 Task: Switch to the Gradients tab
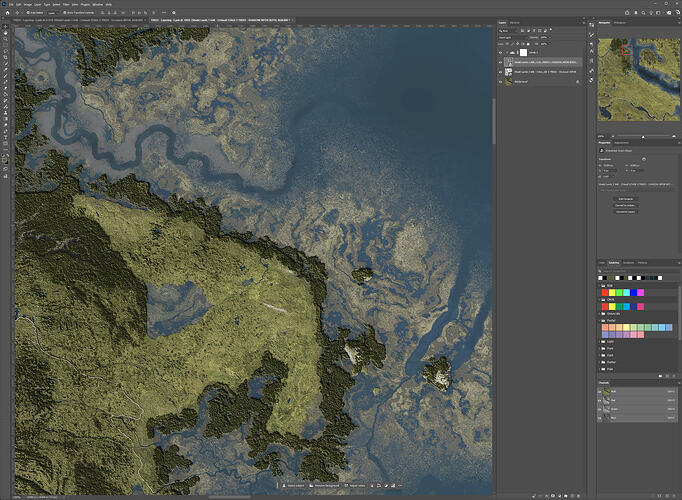(628, 263)
